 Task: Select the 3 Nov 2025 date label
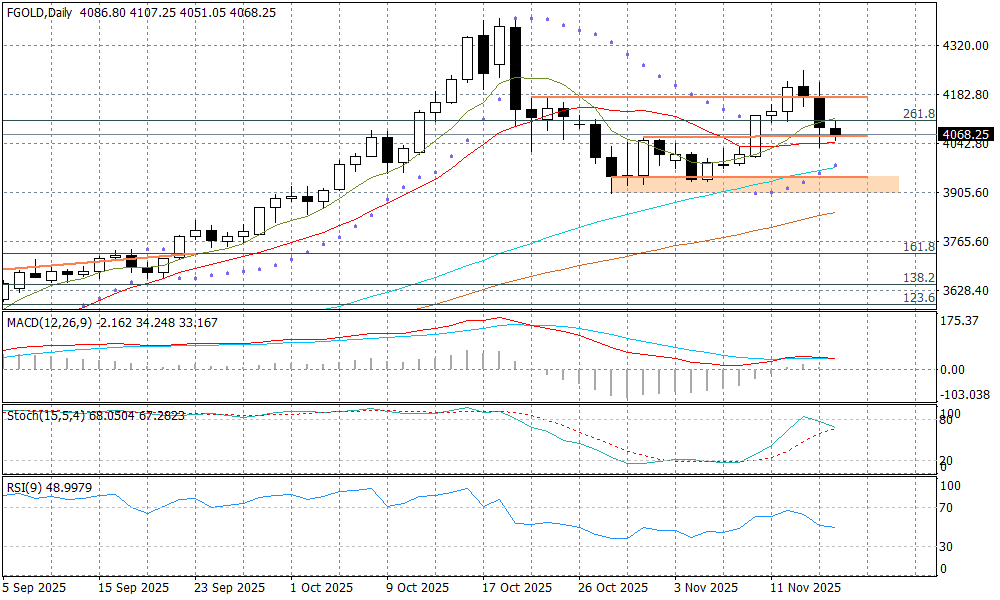[x=706, y=587]
